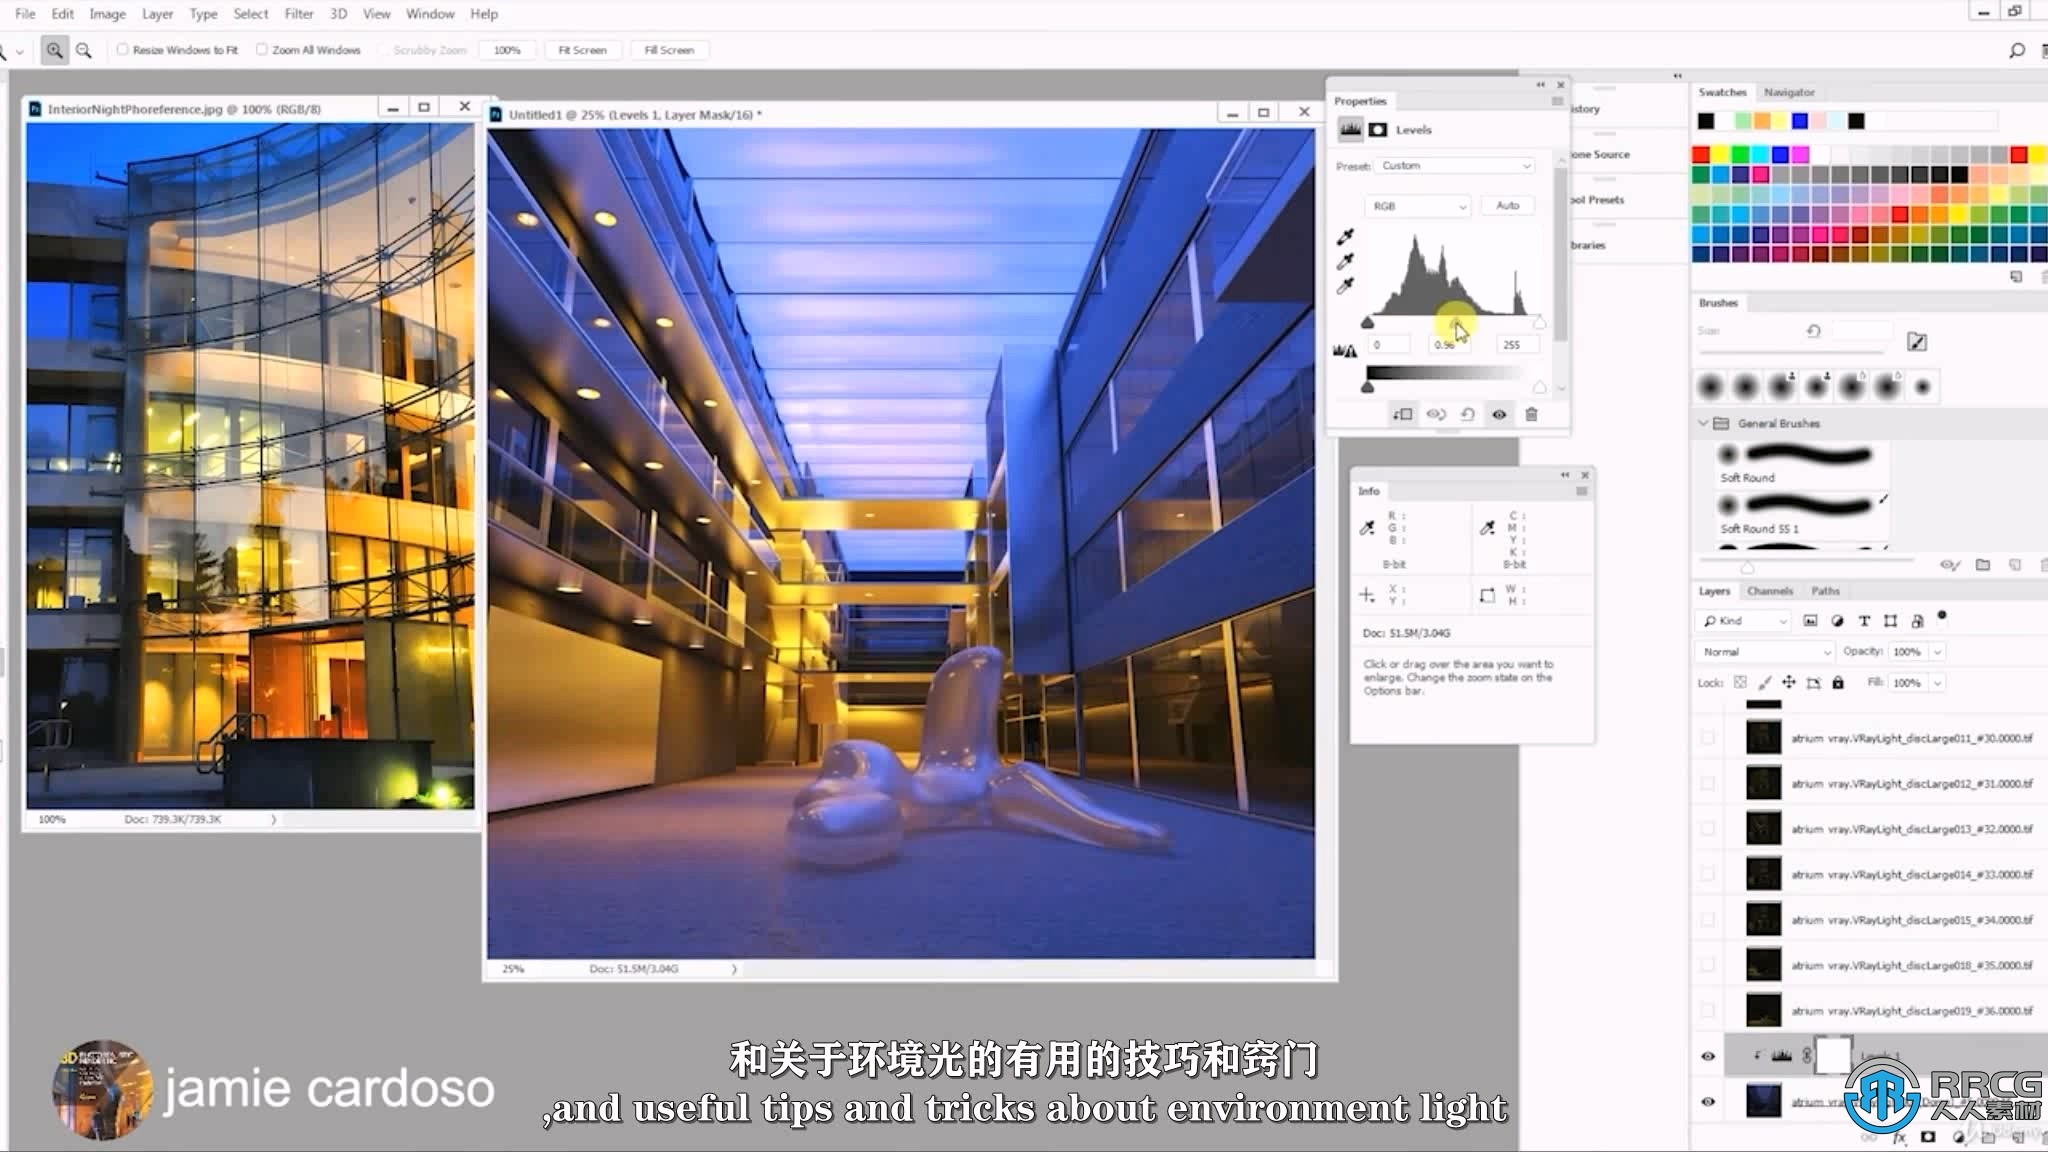Viewport: 2048px width, 1152px height.
Task: Switch to the Paths tab
Action: (1825, 591)
